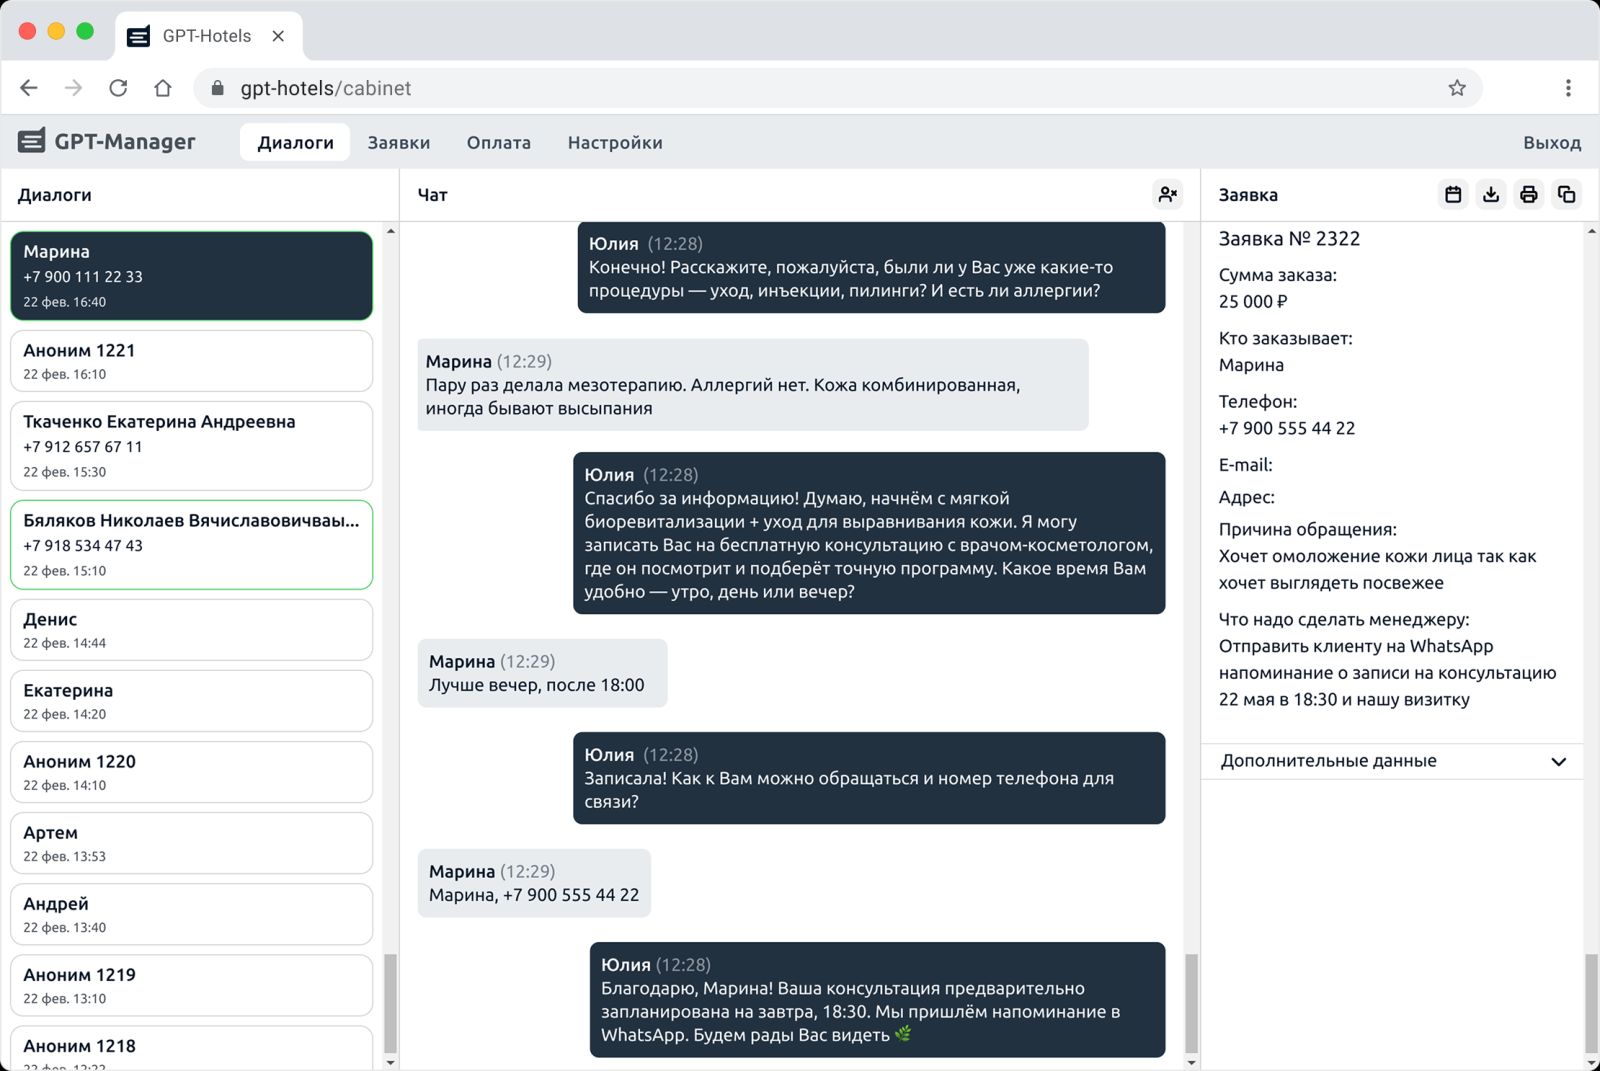Navigate back with the back arrow
This screenshot has height=1071, width=1600.
click(29, 88)
